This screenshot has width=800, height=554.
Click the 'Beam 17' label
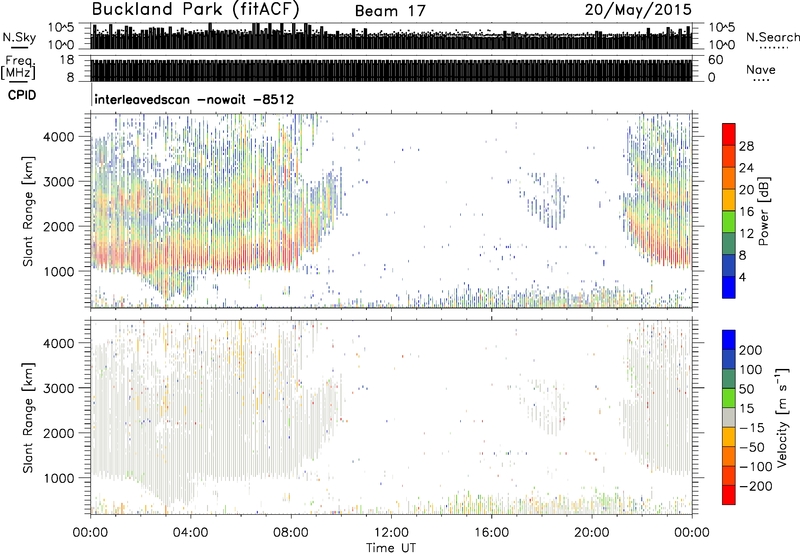tap(390, 11)
